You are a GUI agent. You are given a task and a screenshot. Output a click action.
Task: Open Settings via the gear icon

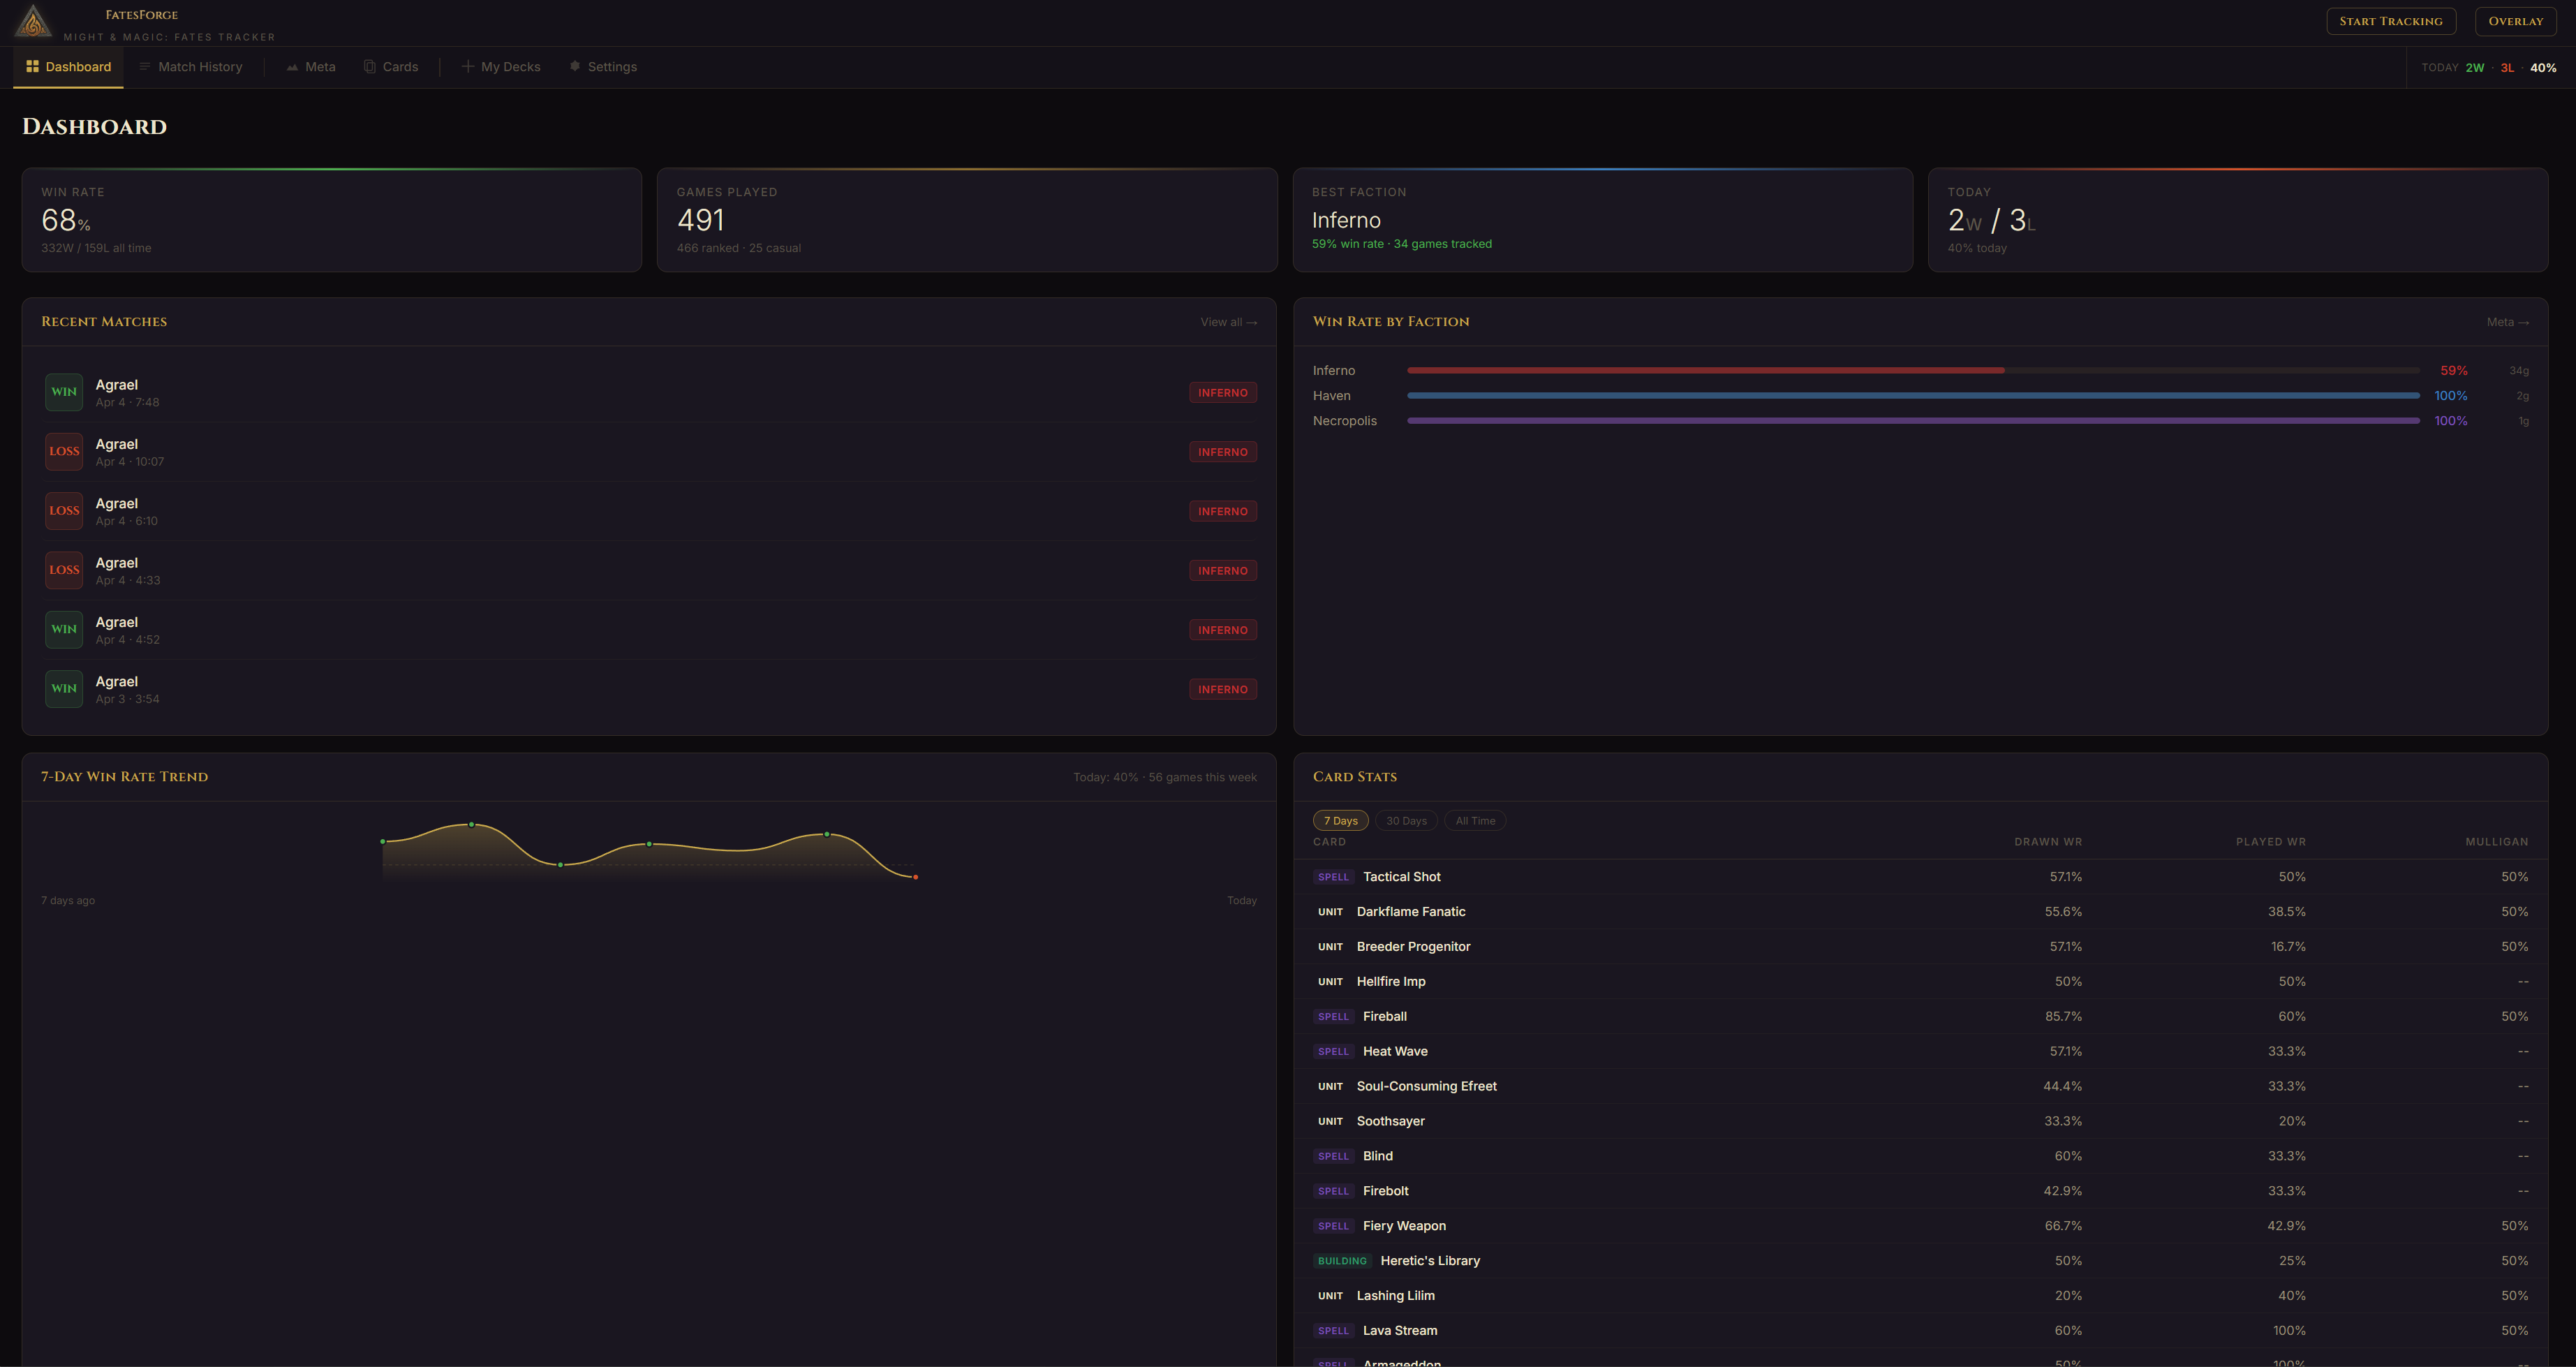[575, 66]
